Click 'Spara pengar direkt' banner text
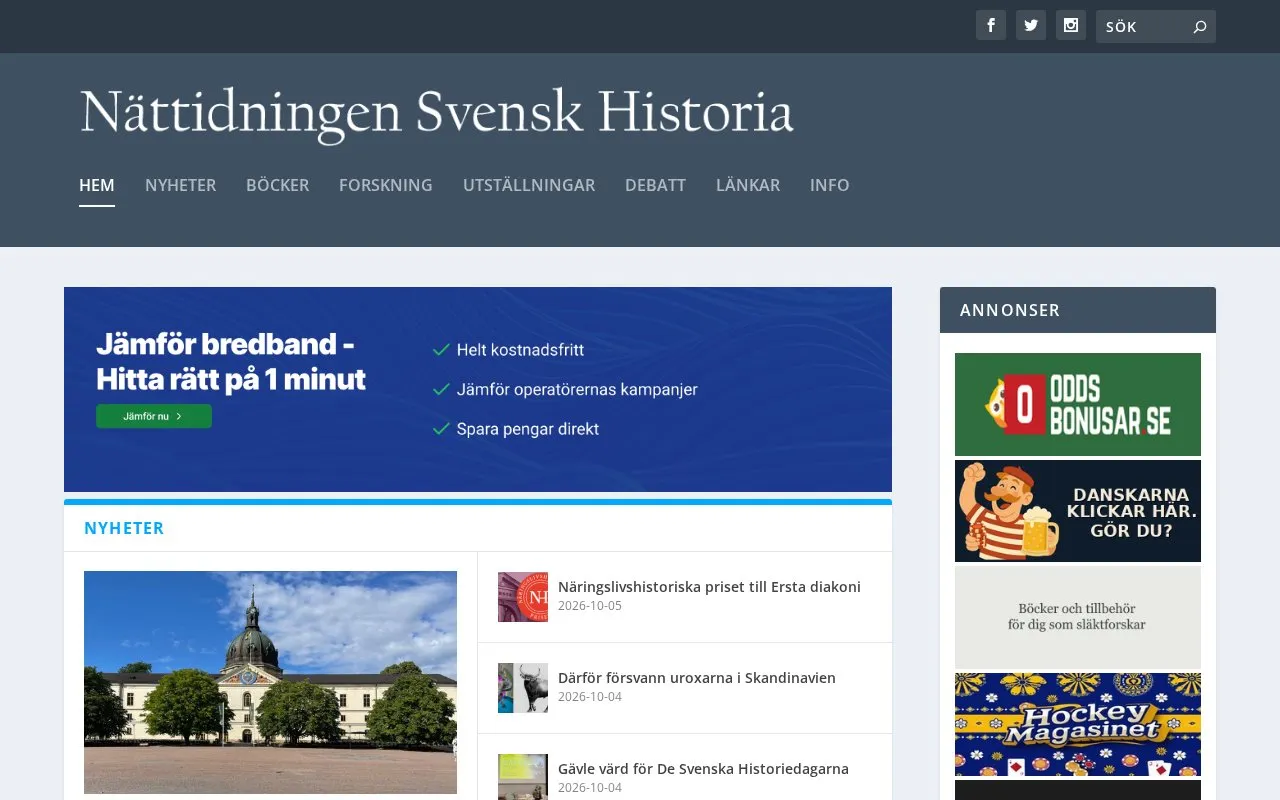 [x=528, y=429]
